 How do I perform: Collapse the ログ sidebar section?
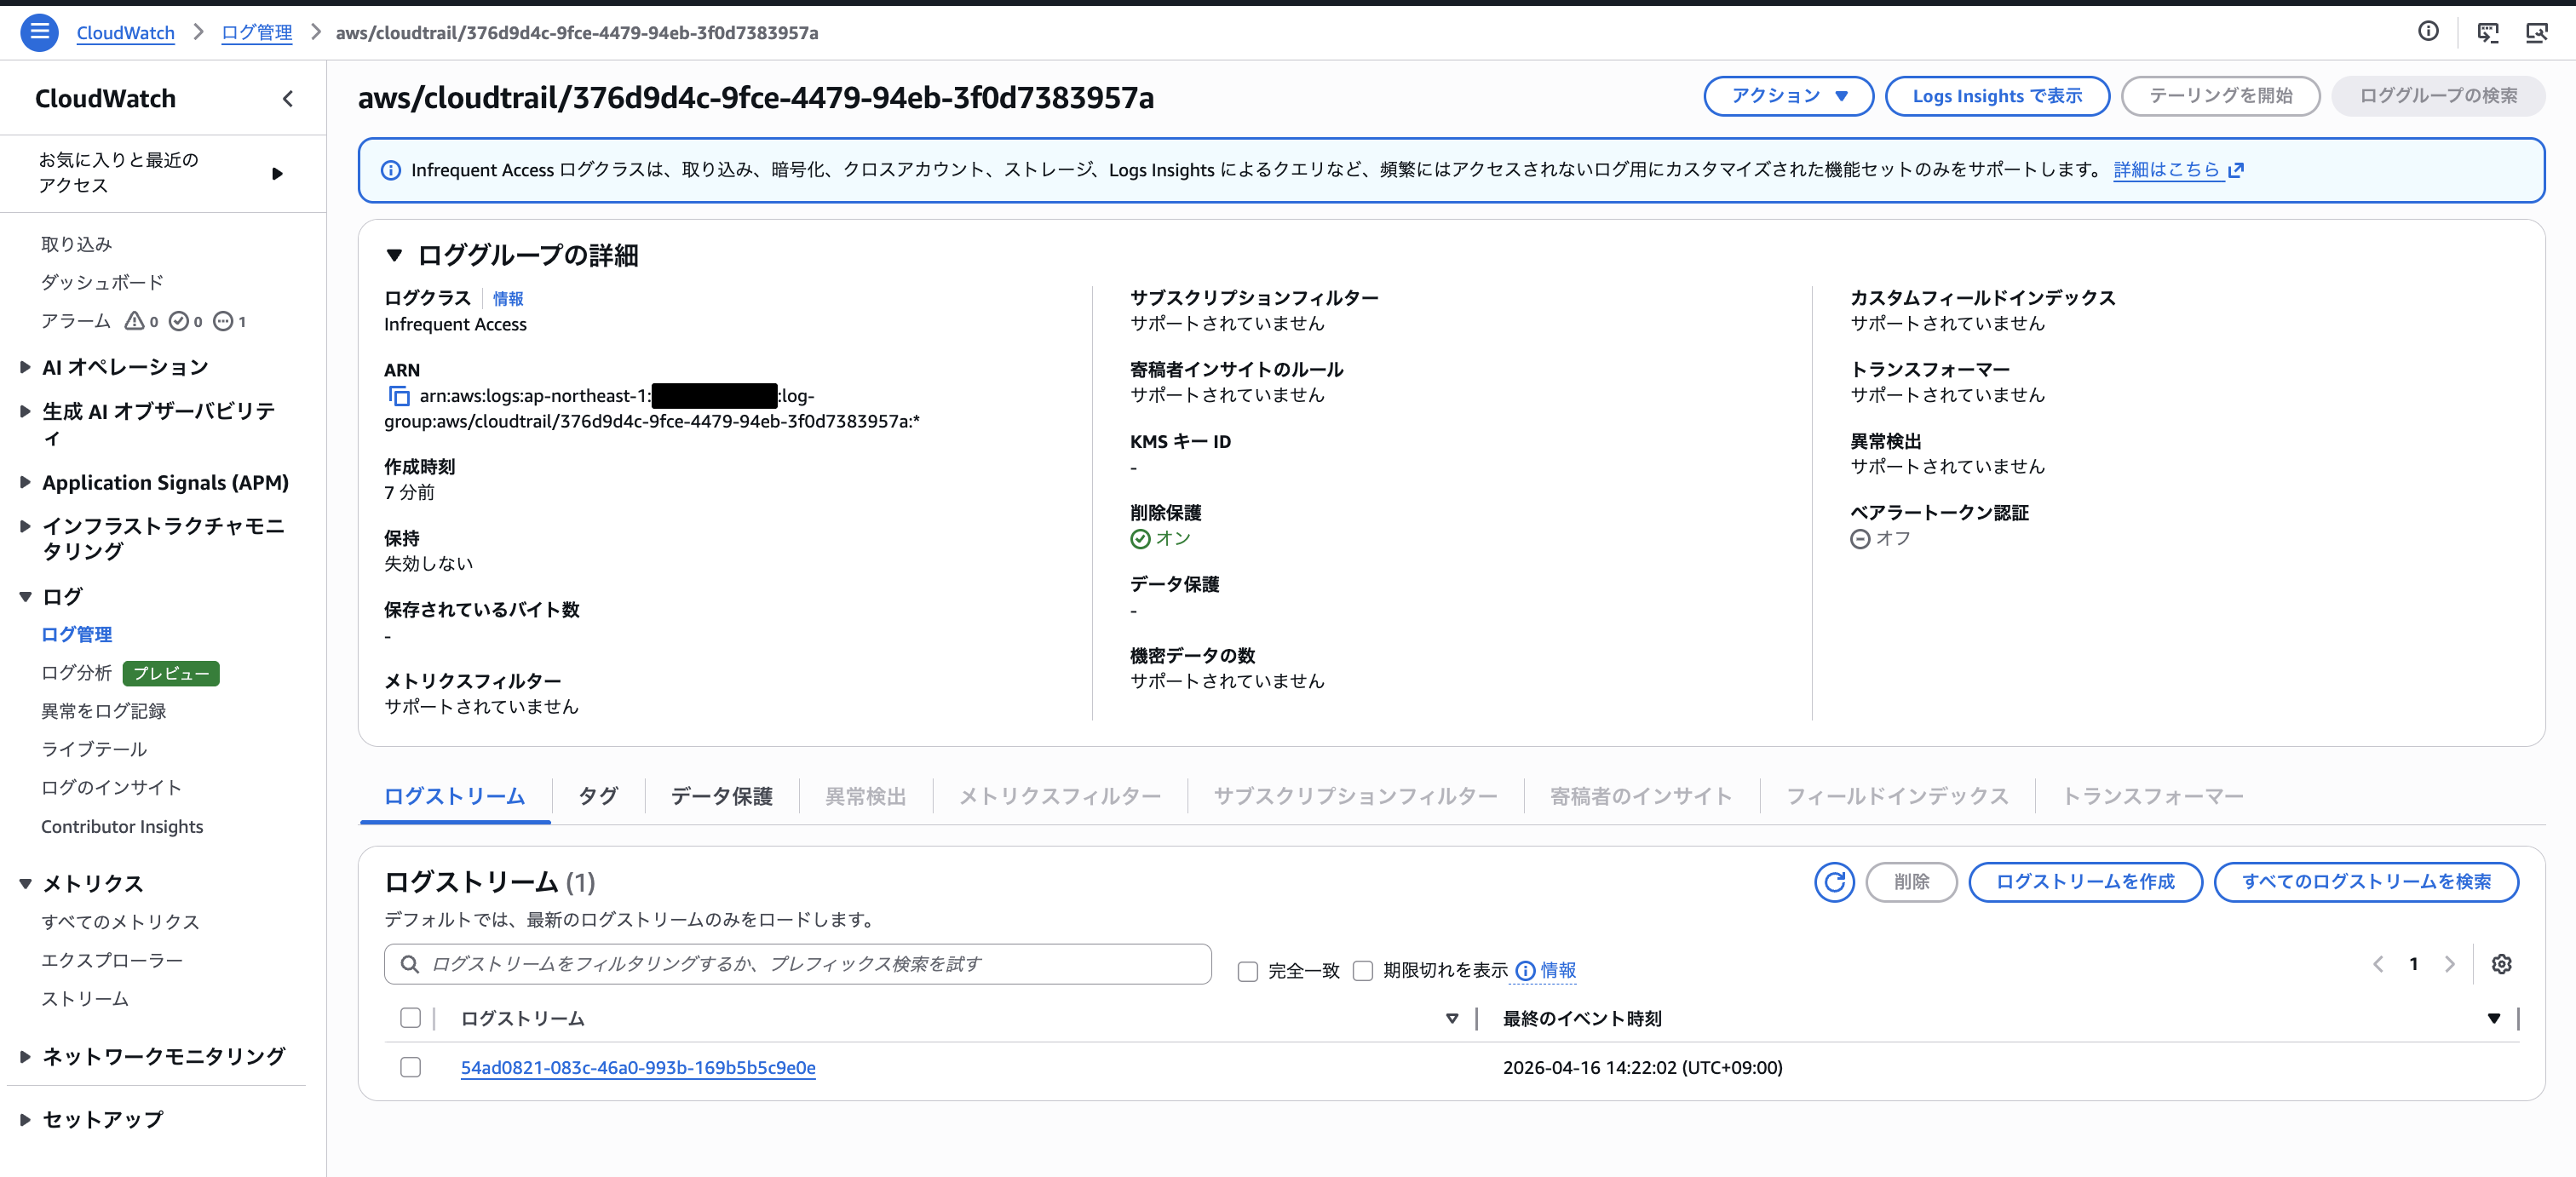pyautogui.click(x=26, y=597)
